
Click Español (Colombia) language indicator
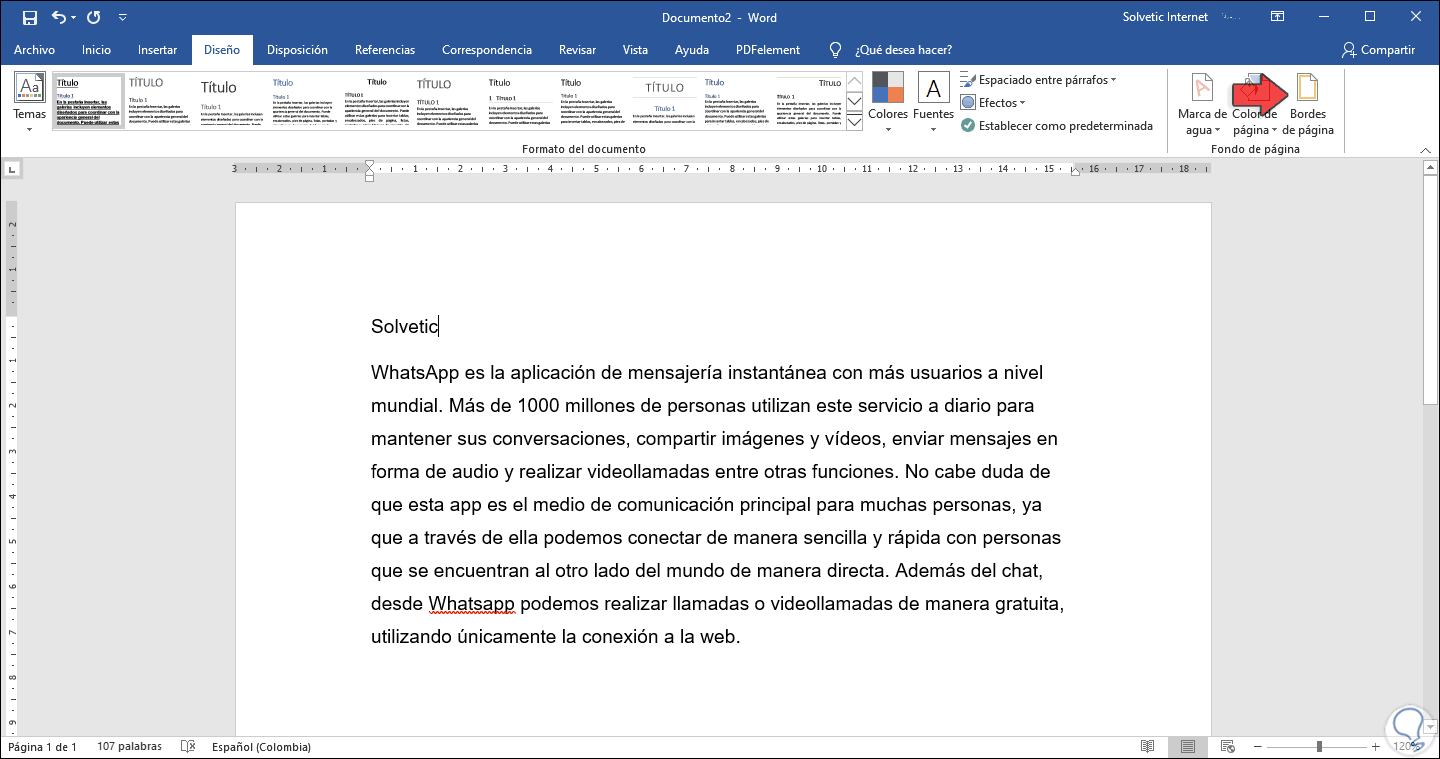[261, 747]
